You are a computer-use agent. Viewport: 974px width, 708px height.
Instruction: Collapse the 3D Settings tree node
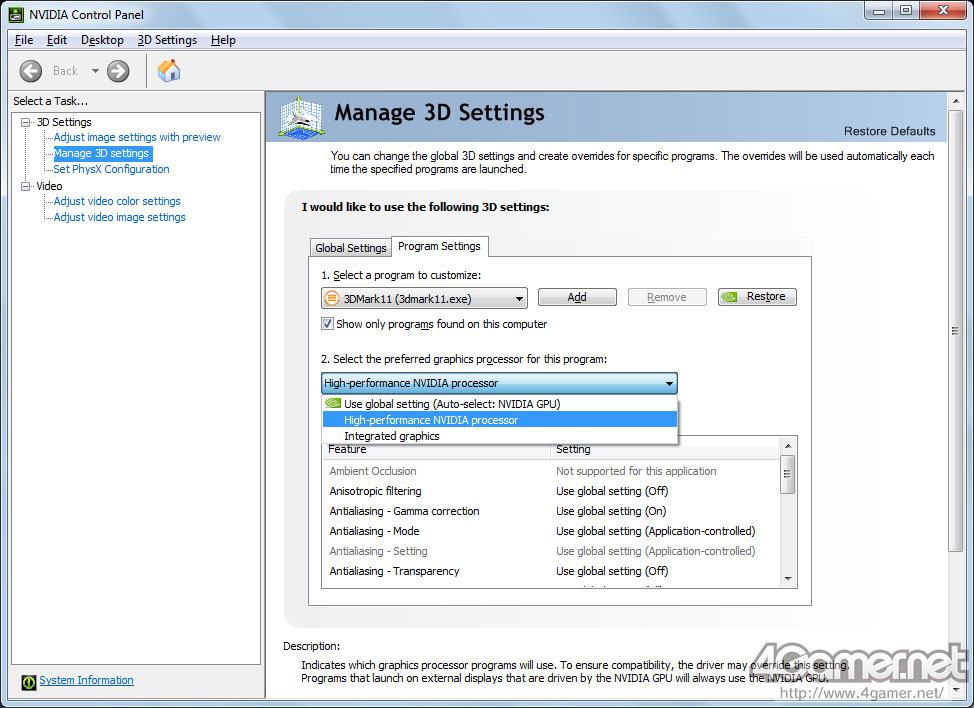pos(25,122)
